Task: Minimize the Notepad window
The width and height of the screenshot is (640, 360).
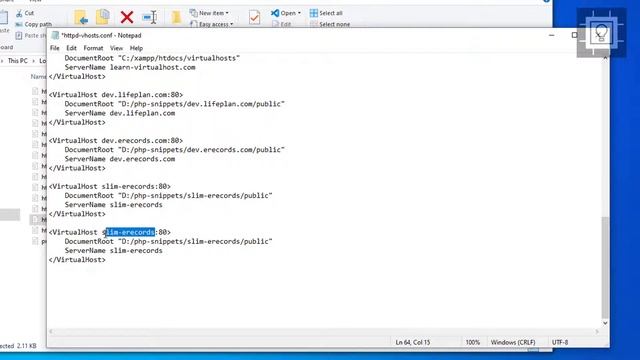Action: click(x=551, y=36)
